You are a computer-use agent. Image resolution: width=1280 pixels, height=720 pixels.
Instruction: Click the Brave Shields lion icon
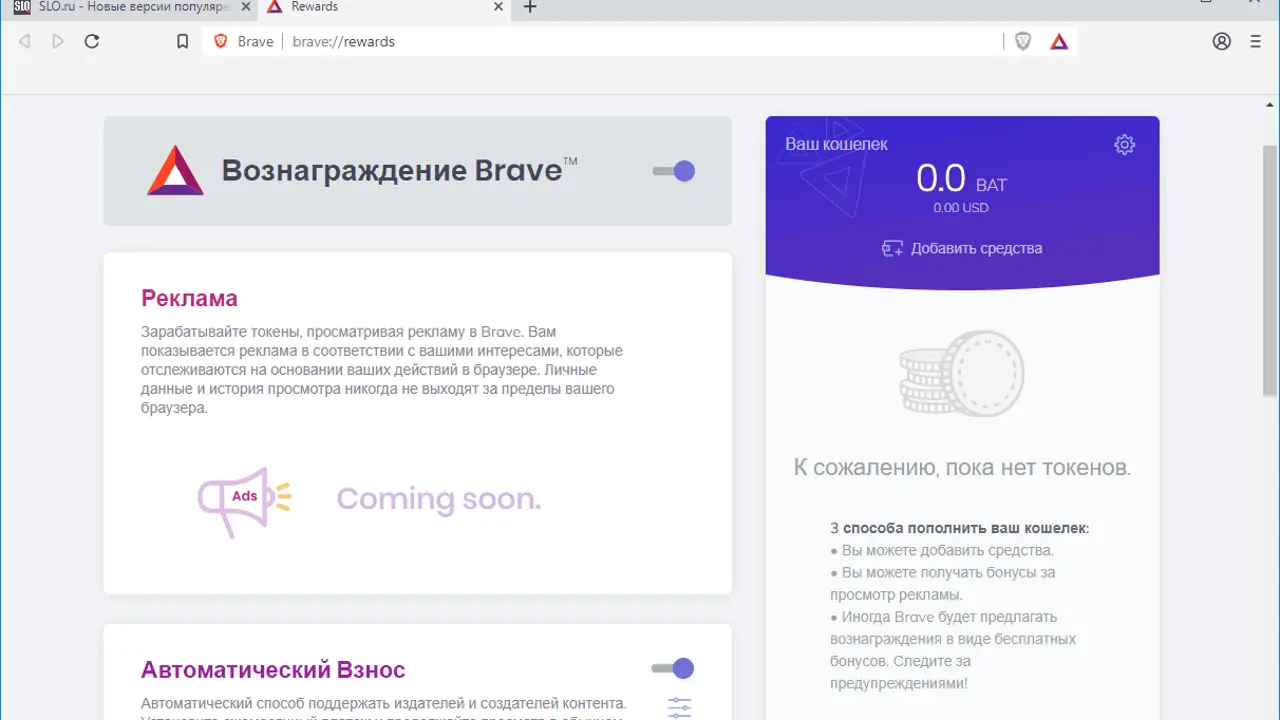pos(1023,41)
